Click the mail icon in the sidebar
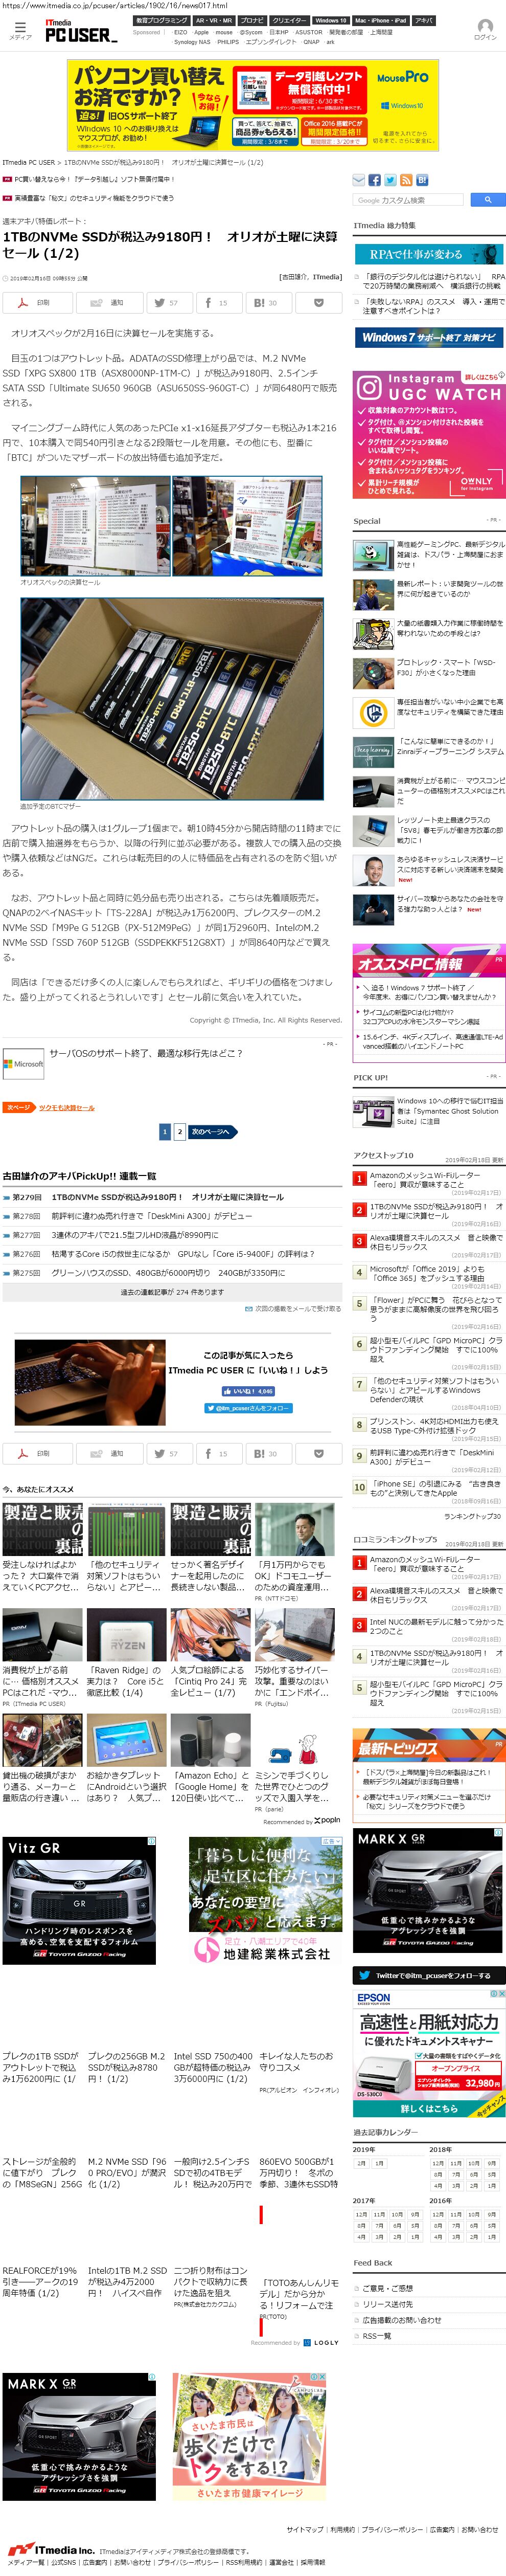The image size is (506, 2576). [359, 180]
